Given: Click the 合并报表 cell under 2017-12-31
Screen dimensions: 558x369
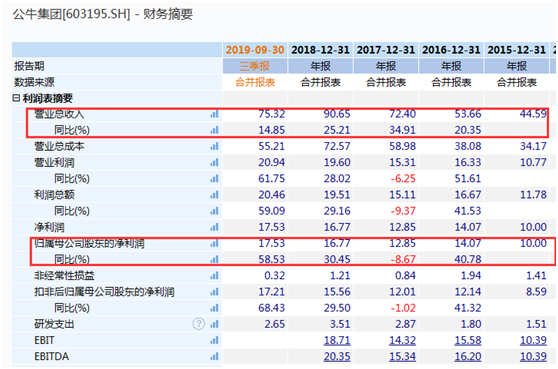Looking at the screenshot, I should [x=386, y=82].
